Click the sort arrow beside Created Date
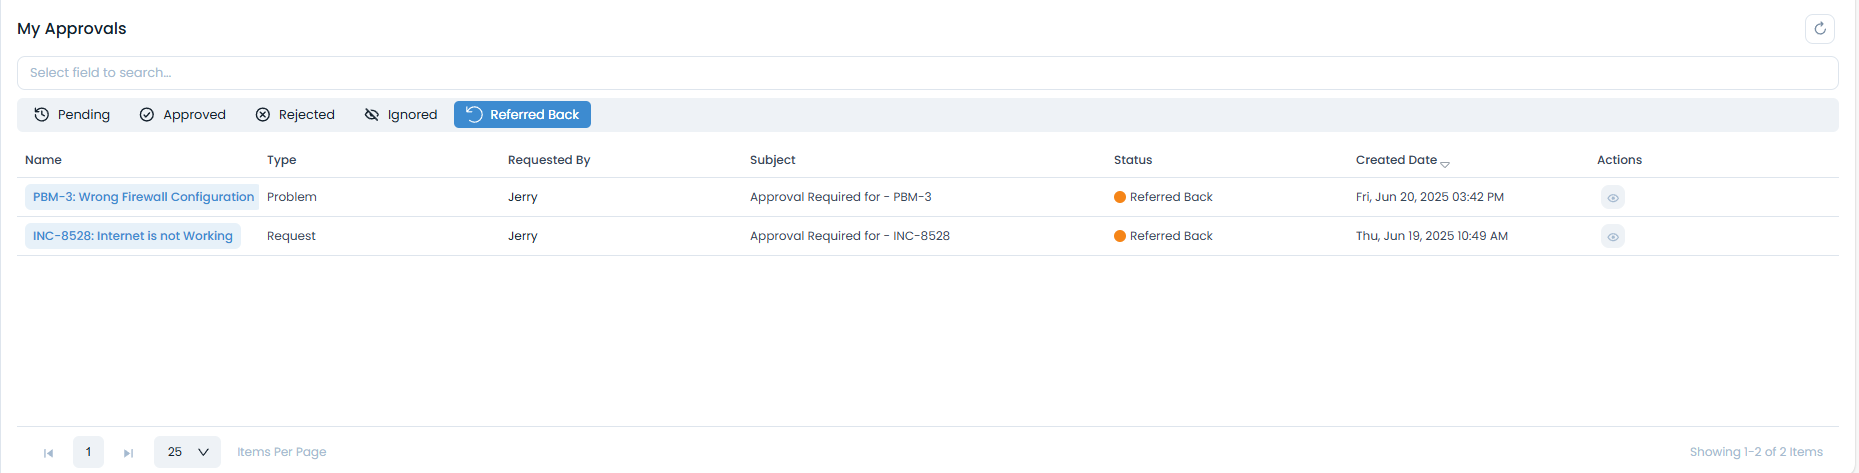Image resolution: width=1859 pixels, height=473 pixels. point(1445,163)
